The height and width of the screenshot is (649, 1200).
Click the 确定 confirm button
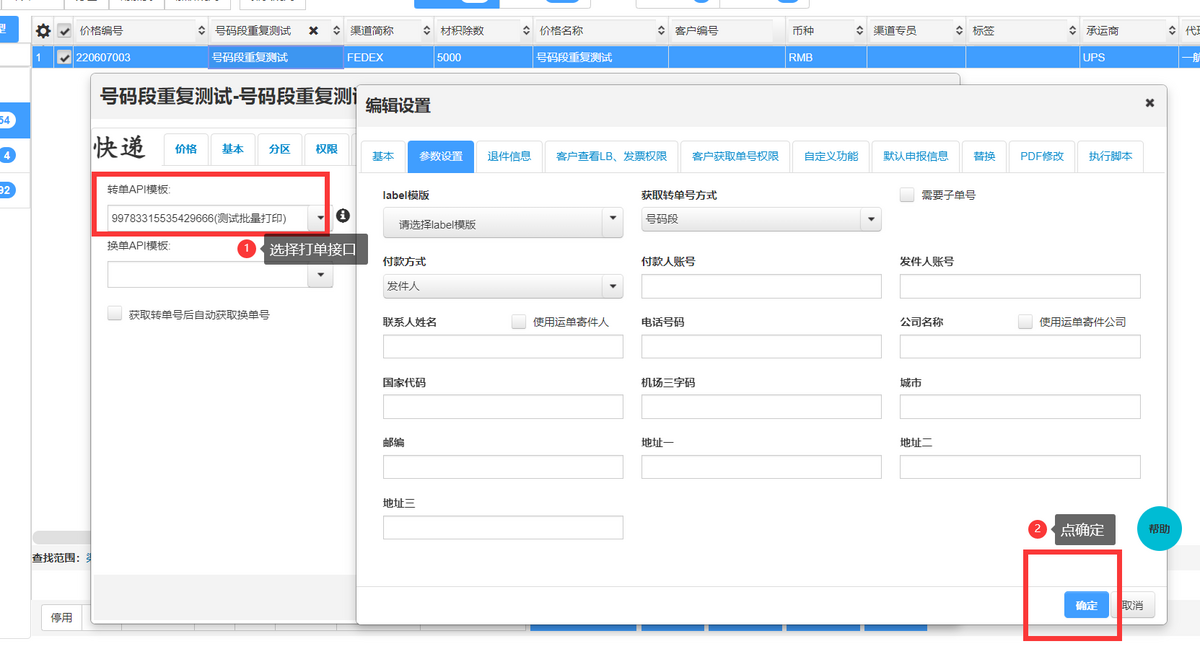tap(1086, 605)
